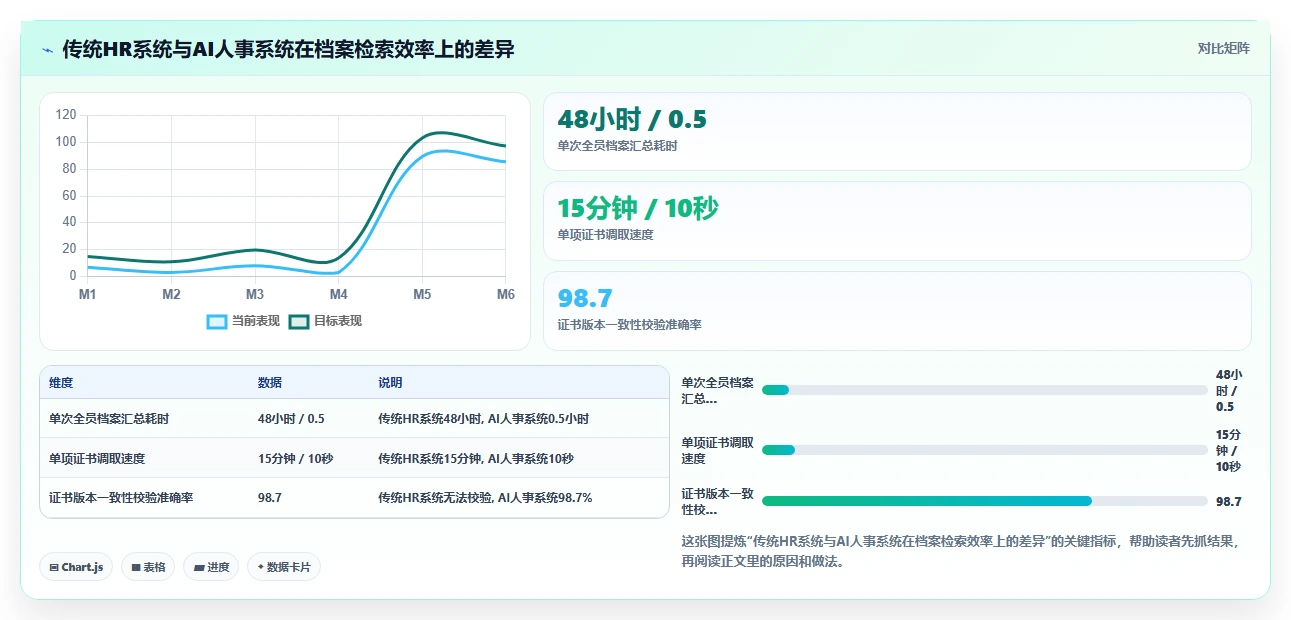Click the 98.7 data card value
Viewport: 1291px width, 620px height.
(x=585, y=298)
